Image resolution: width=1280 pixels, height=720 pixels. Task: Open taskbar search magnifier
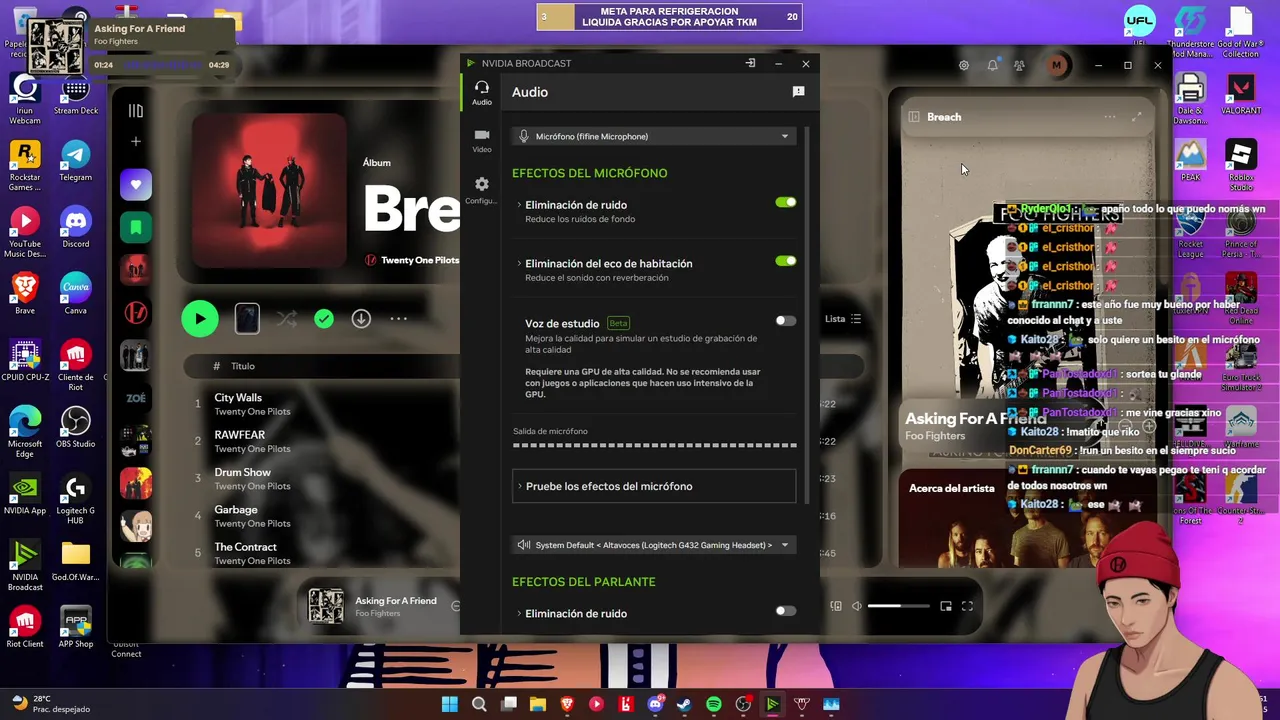pos(479,704)
